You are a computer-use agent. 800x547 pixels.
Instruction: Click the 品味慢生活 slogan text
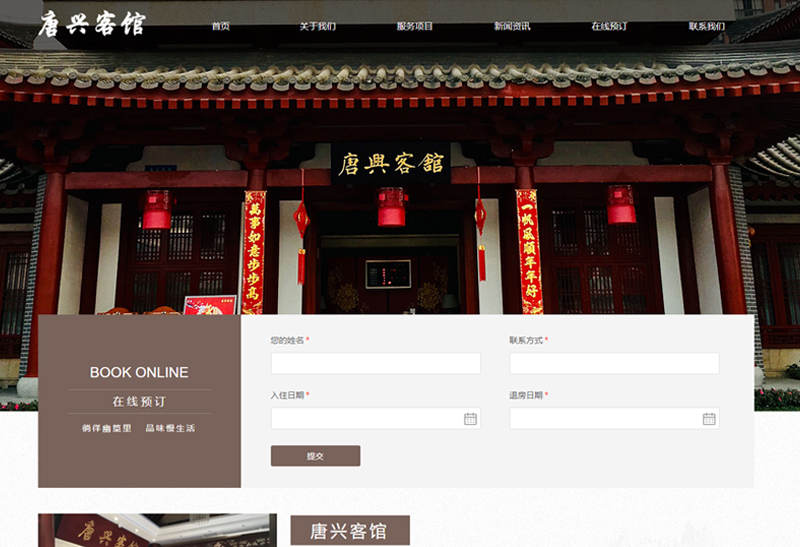(x=170, y=428)
